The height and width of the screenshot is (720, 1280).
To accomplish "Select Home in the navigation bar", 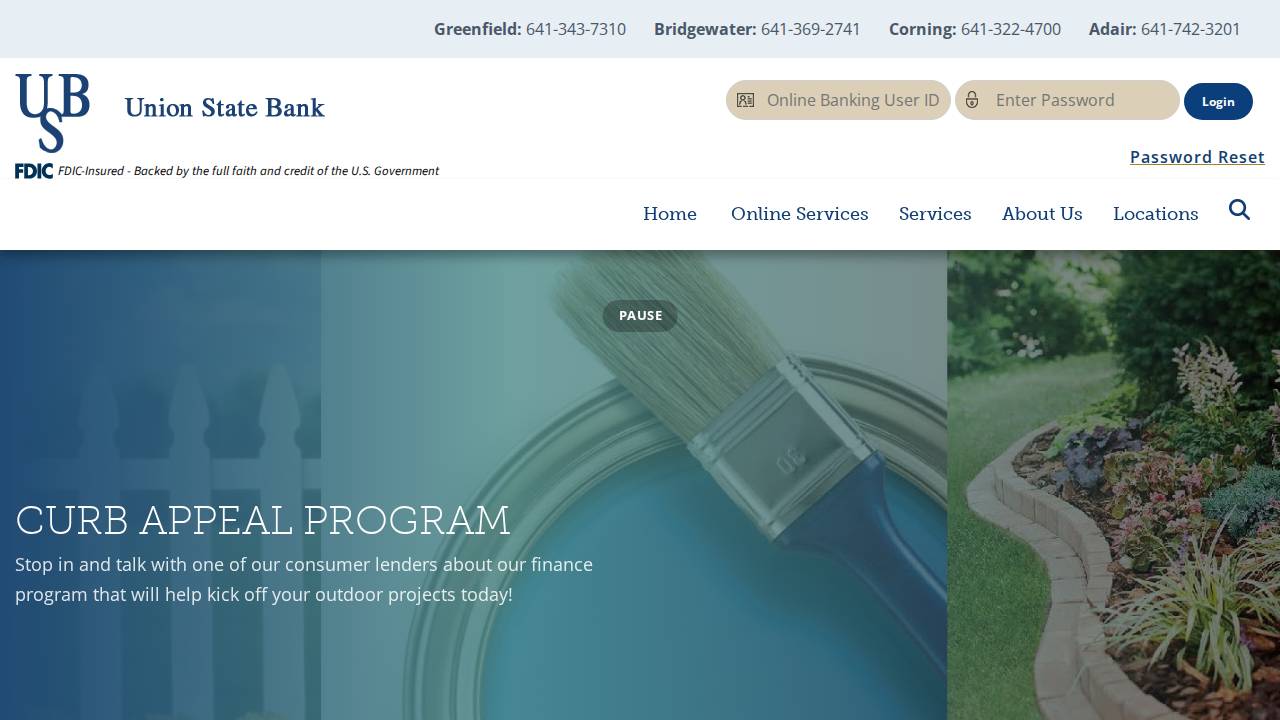I will (669, 214).
